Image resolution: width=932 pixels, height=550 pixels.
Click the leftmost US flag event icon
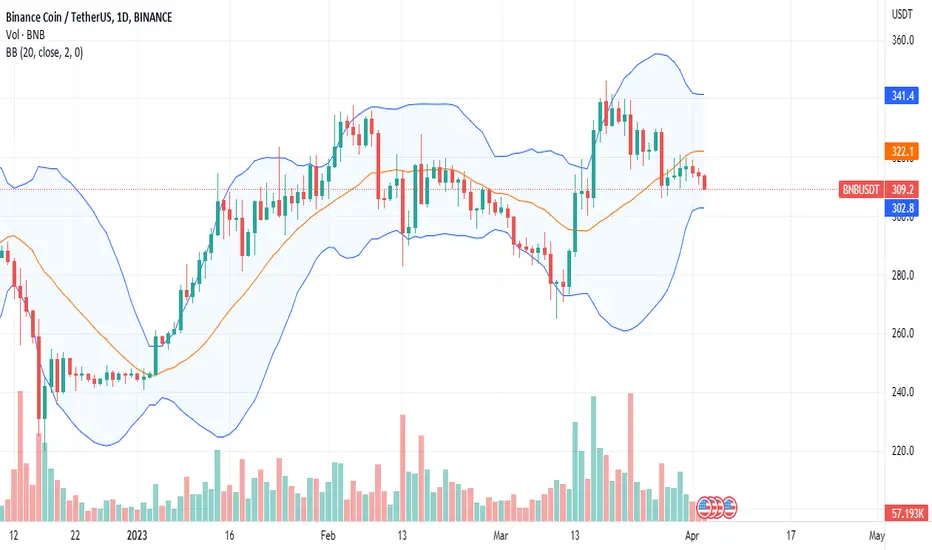point(704,508)
